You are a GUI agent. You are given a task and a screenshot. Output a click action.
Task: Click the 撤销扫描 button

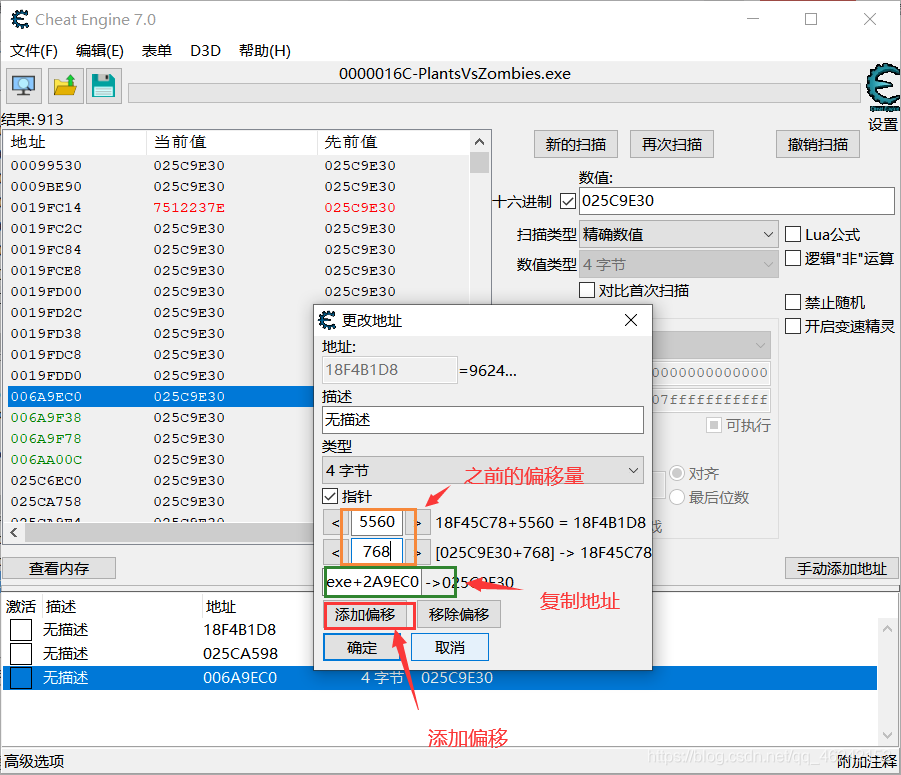point(818,144)
